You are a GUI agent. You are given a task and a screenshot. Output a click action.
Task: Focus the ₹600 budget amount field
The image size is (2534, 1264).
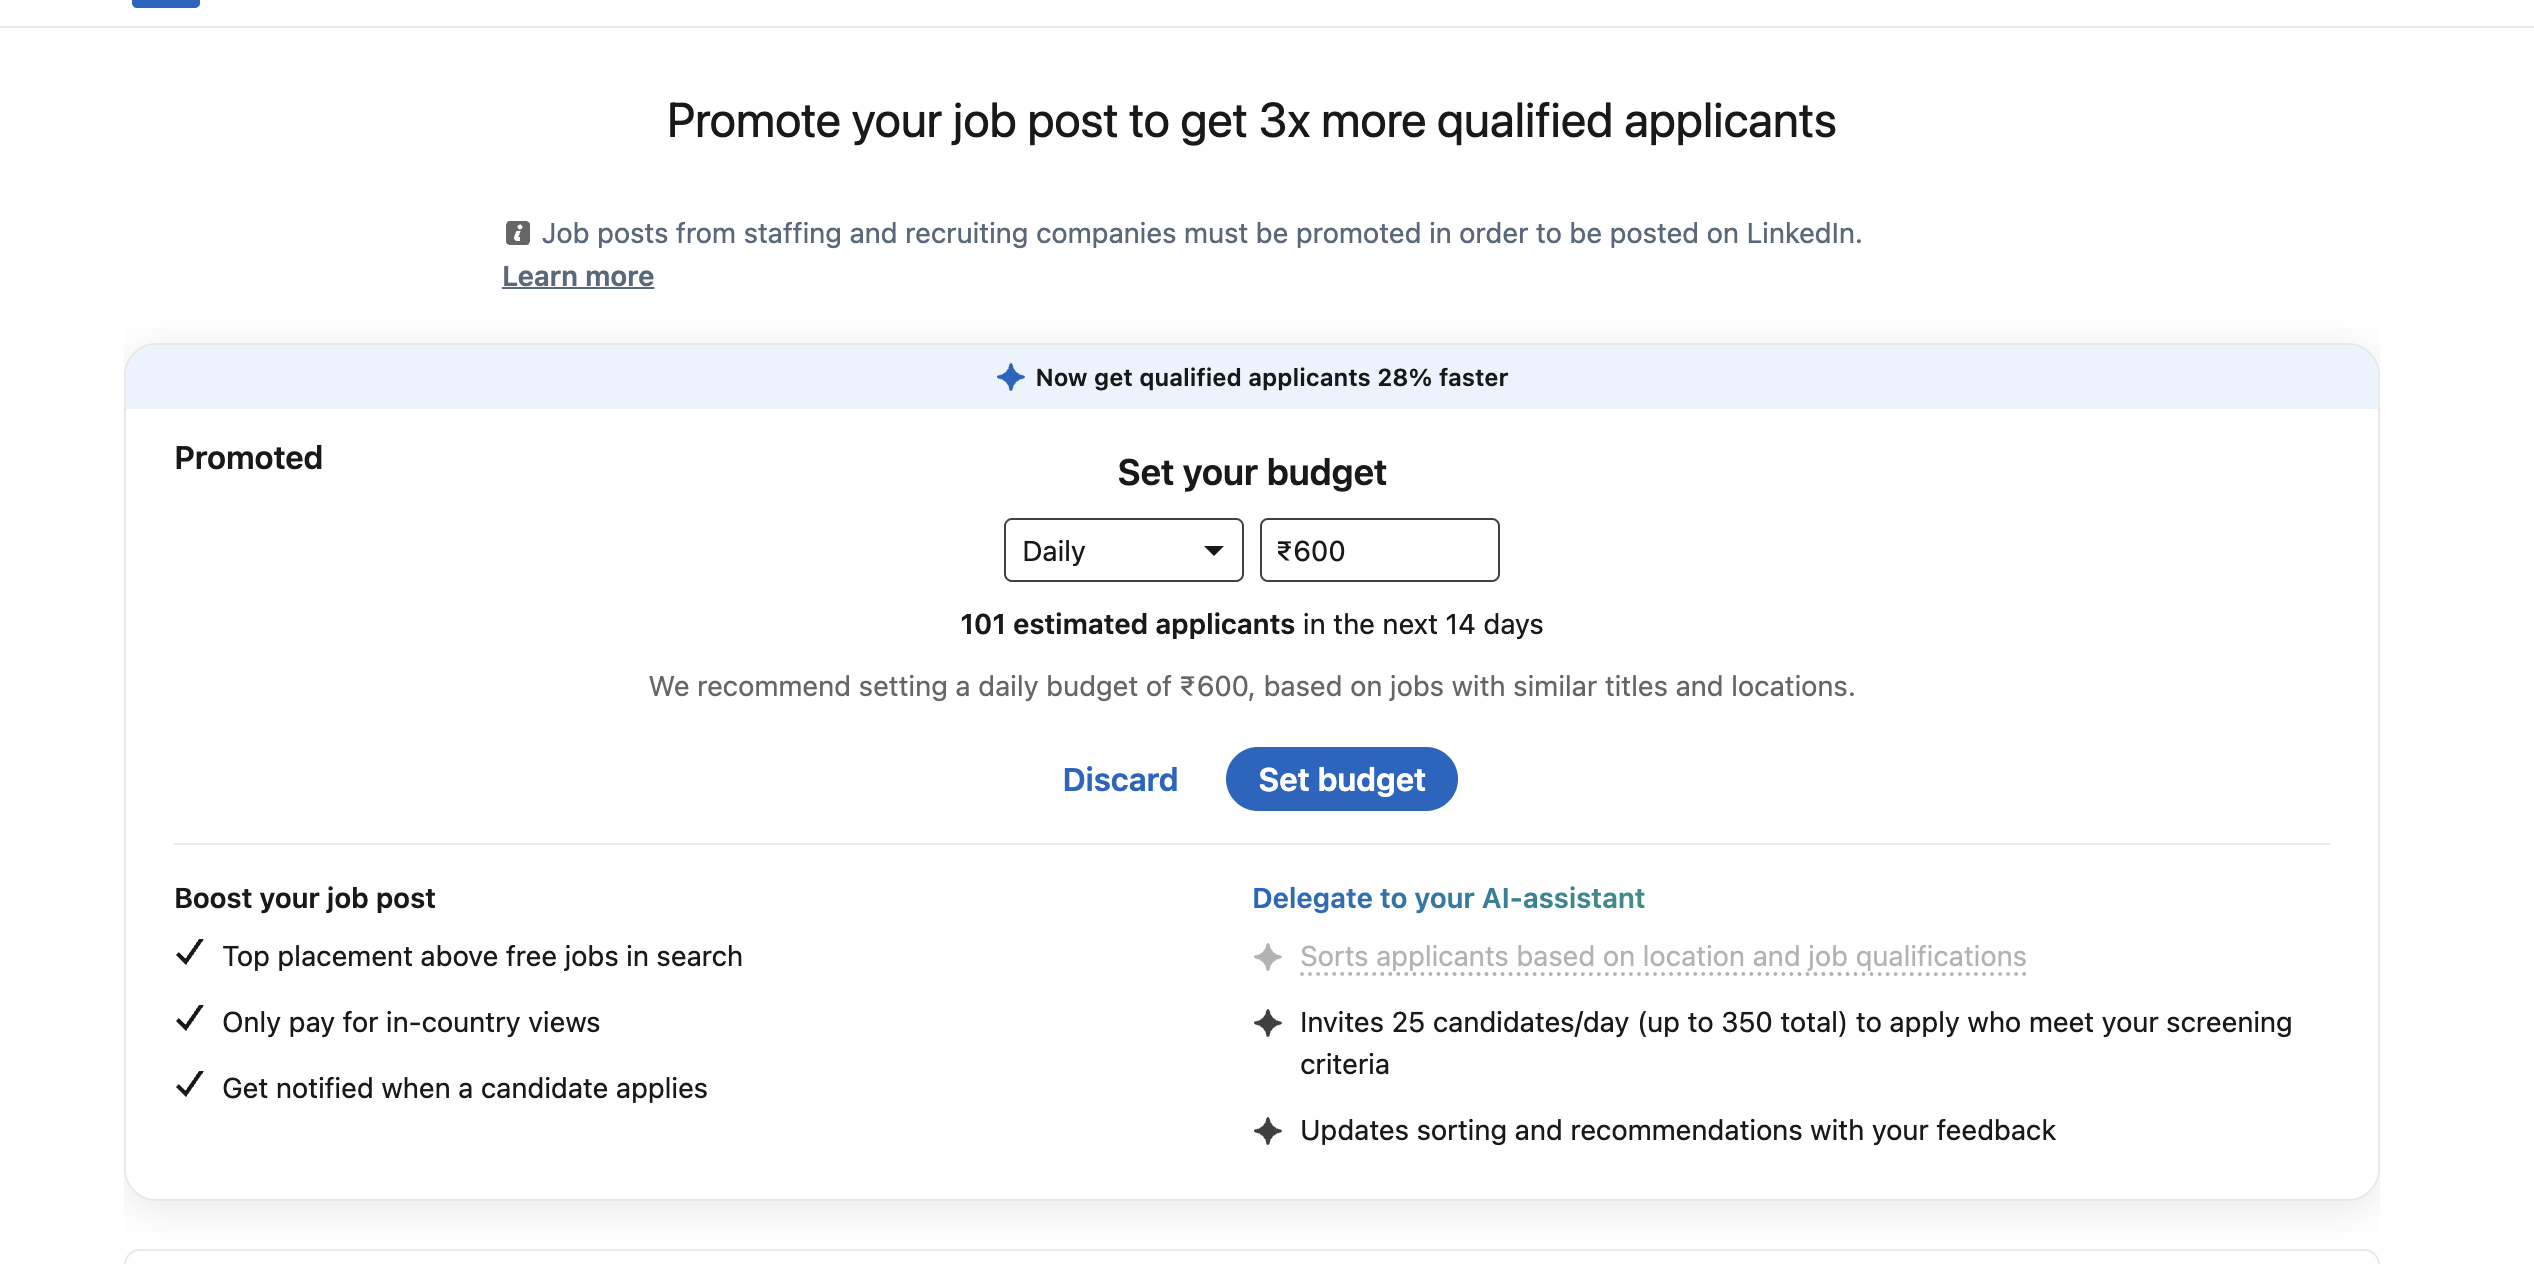pos(1379,550)
